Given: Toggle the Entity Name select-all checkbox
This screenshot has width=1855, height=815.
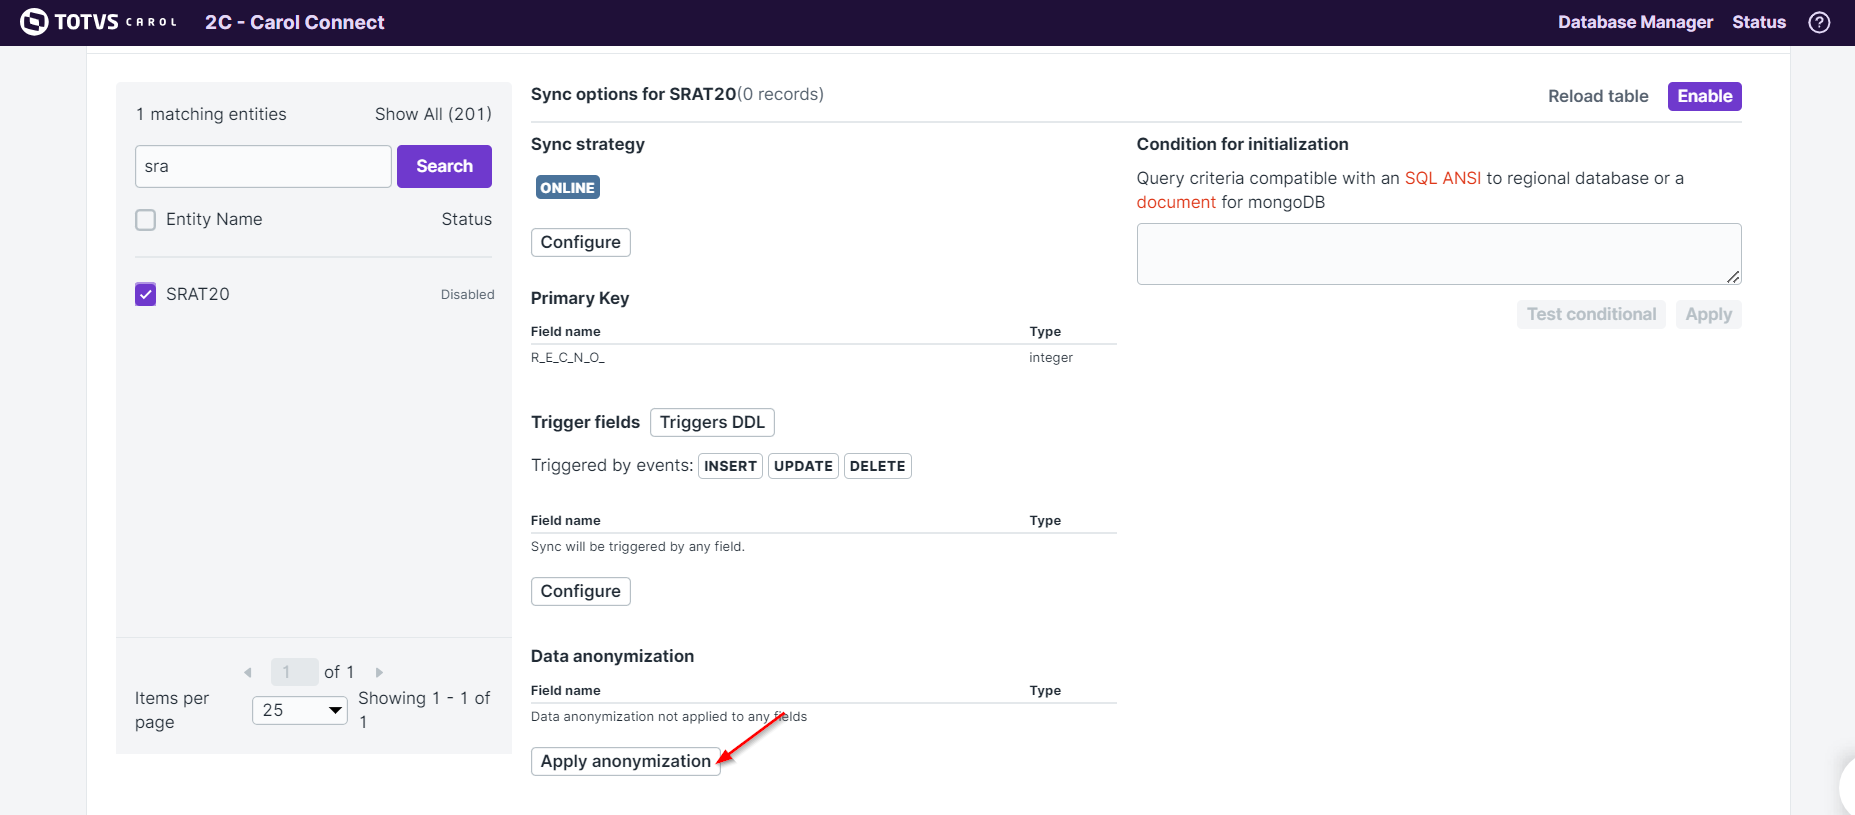Looking at the screenshot, I should click(146, 220).
